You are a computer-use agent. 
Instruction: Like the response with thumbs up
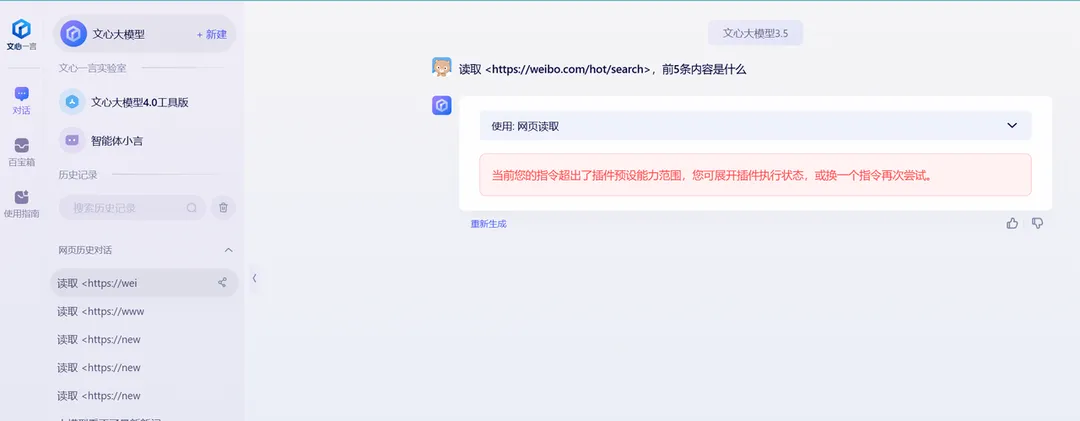pyautogui.click(x=1012, y=223)
